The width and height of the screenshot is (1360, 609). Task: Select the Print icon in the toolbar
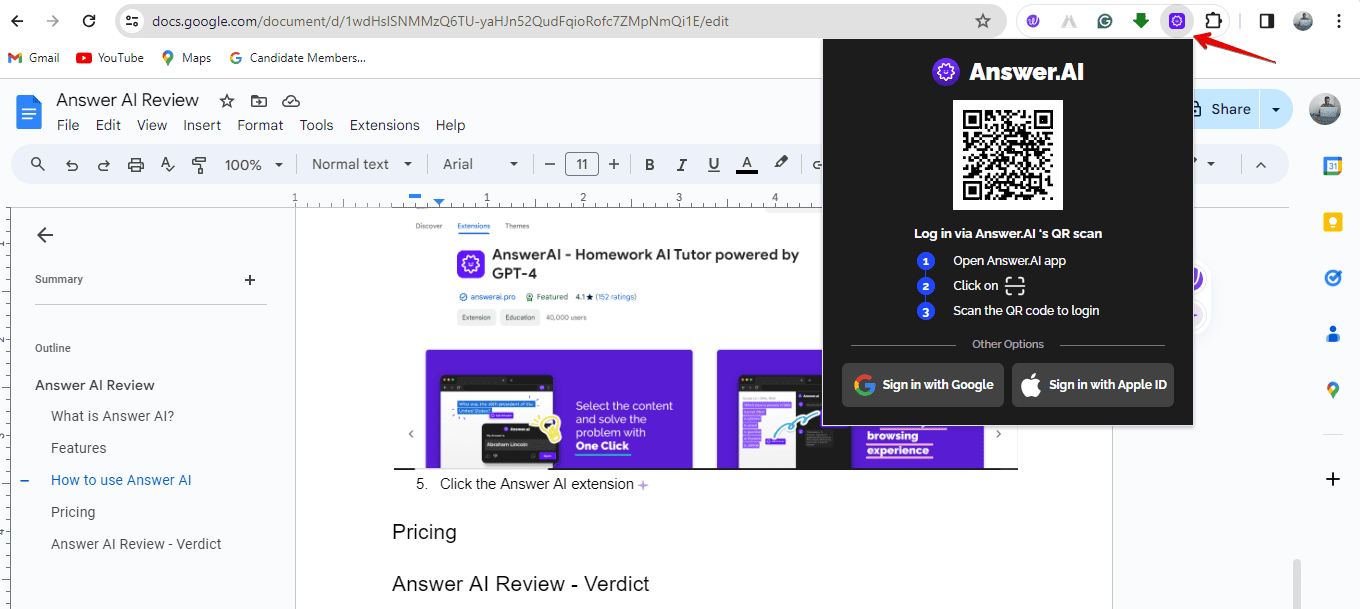pyautogui.click(x=135, y=164)
